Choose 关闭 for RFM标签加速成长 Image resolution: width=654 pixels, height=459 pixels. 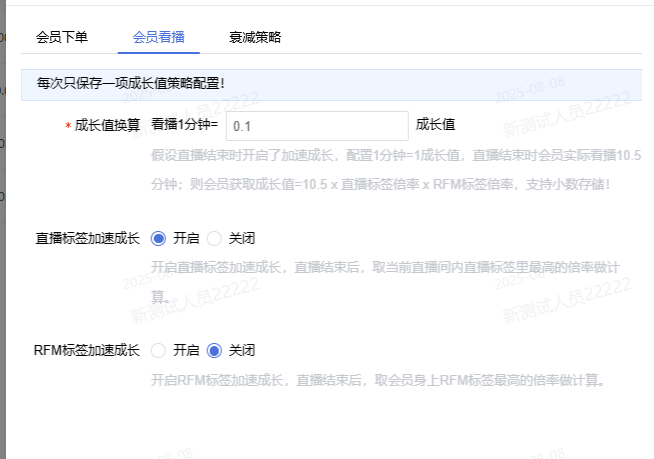214,351
